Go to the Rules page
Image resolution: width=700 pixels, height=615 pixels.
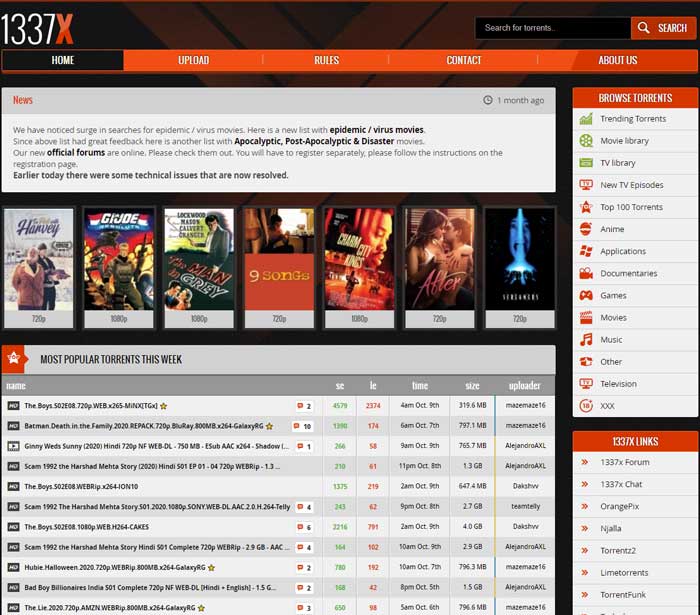(x=326, y=60)
